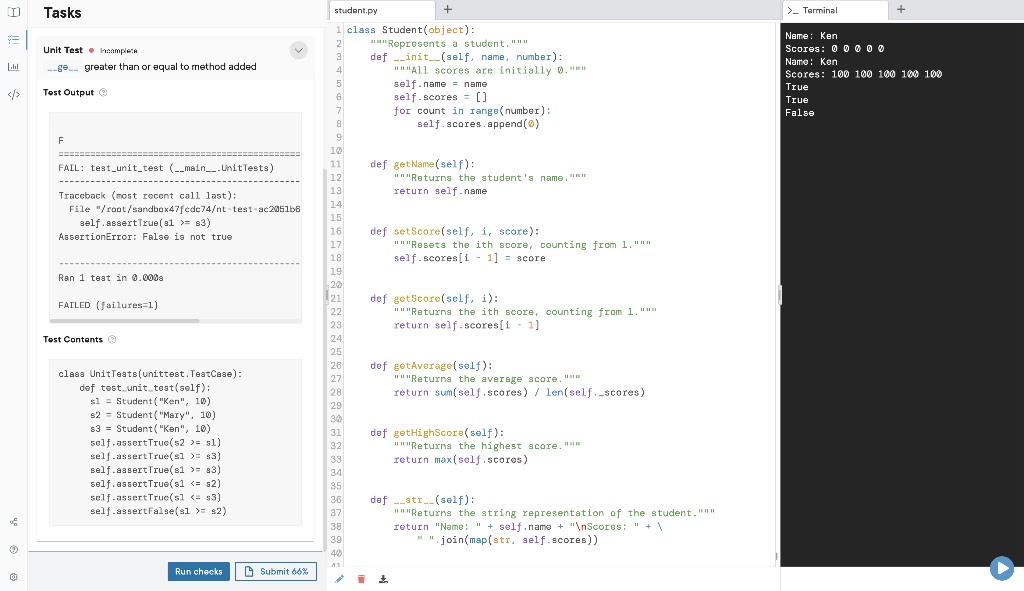Open the bar chart sidebar icon

(x=14, y=67)
